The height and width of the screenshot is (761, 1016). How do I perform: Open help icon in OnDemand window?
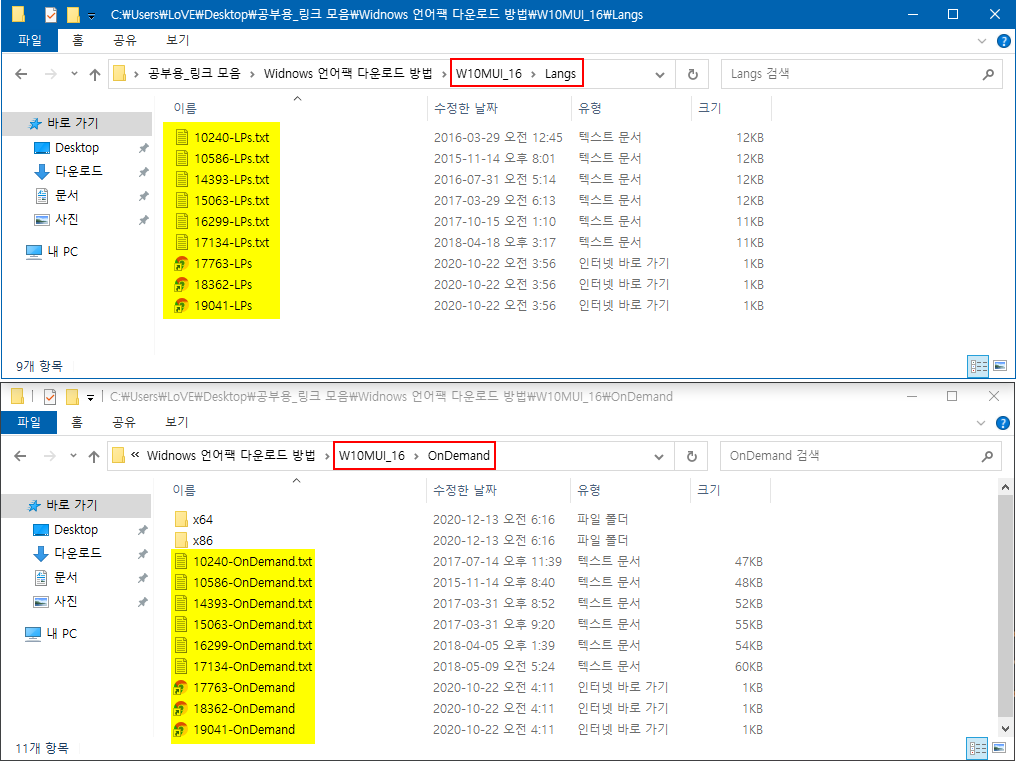pyautogui.click(x=1002, y=423)
